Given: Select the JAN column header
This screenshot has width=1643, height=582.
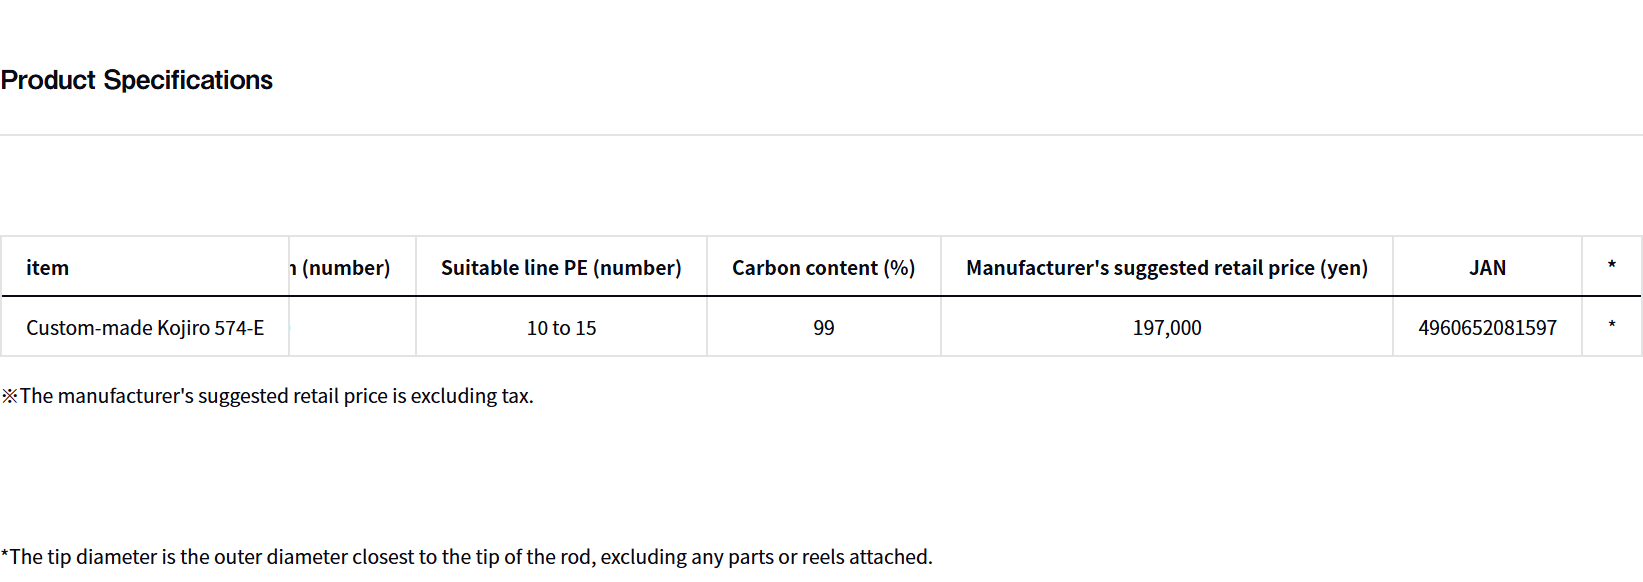Looking at the screenshot, I should (1487, 268).
